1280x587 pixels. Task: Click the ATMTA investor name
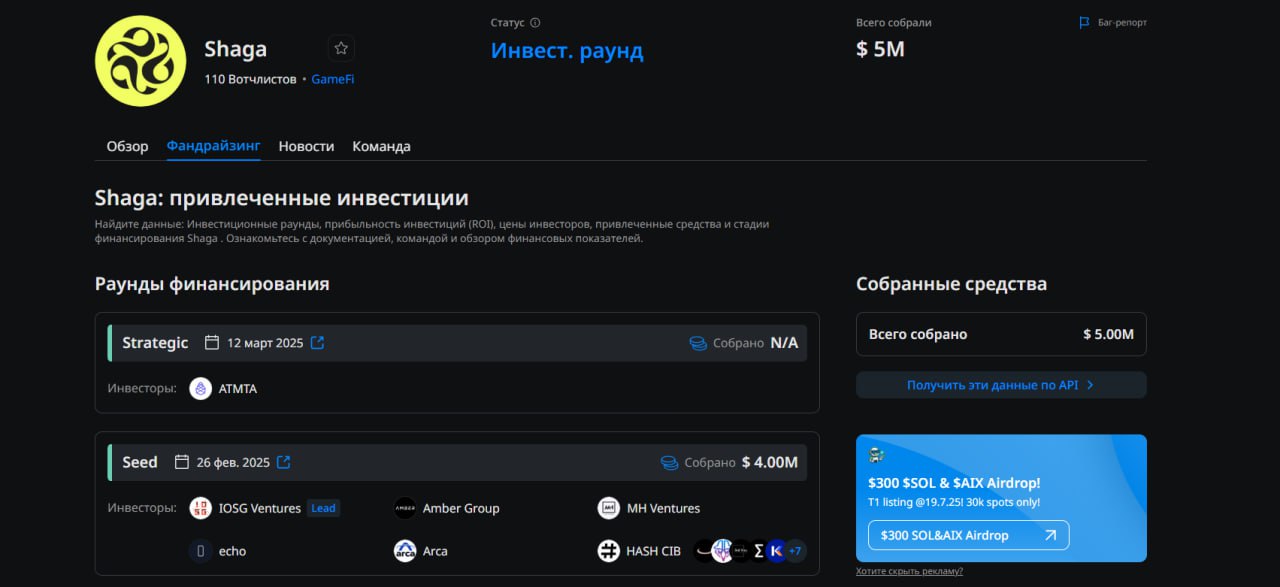(238, 389)
